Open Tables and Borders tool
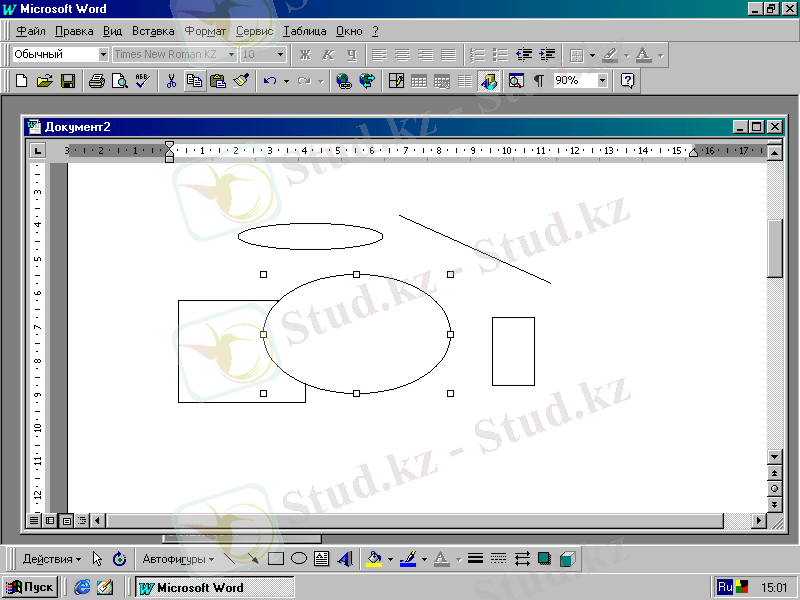The height and width of the screenshot is (600, 800). click(x=396, y=81)
